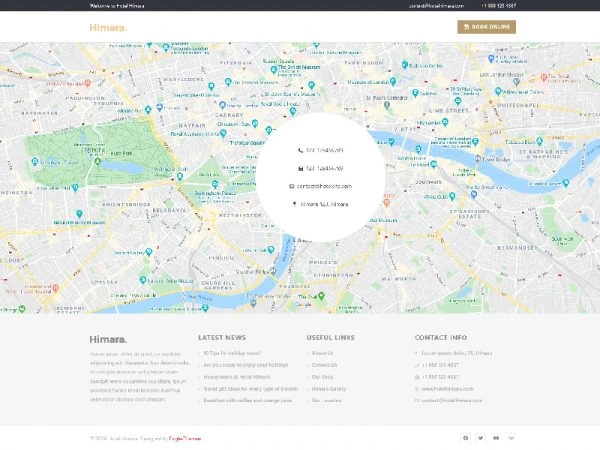
Task: Click the Himara logo in the header
Action: pyautogui.click(x=108, y=28)
